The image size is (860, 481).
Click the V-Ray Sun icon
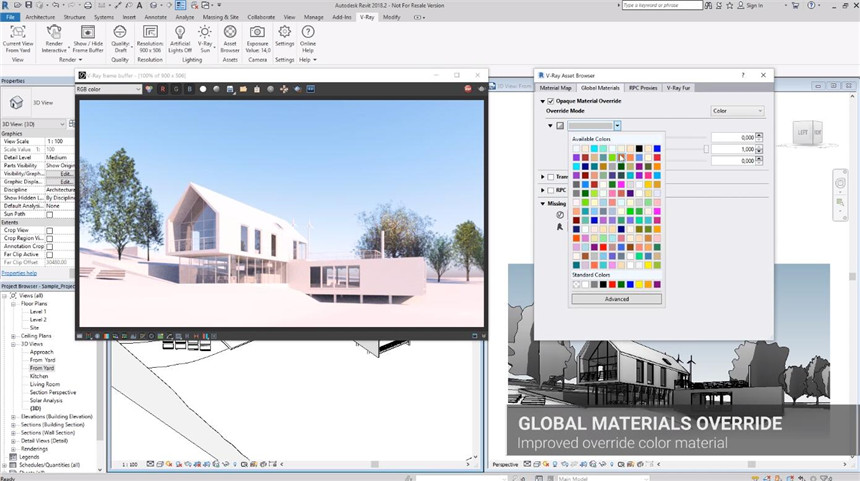point(205,31)
